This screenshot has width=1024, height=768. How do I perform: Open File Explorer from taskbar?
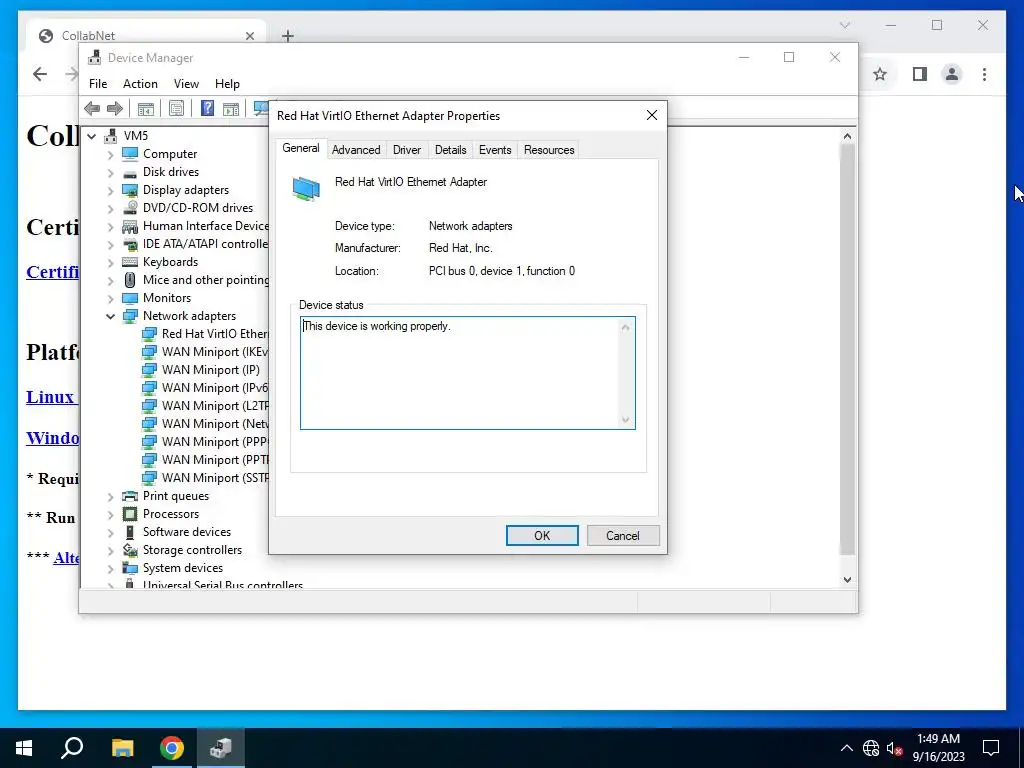122,748
